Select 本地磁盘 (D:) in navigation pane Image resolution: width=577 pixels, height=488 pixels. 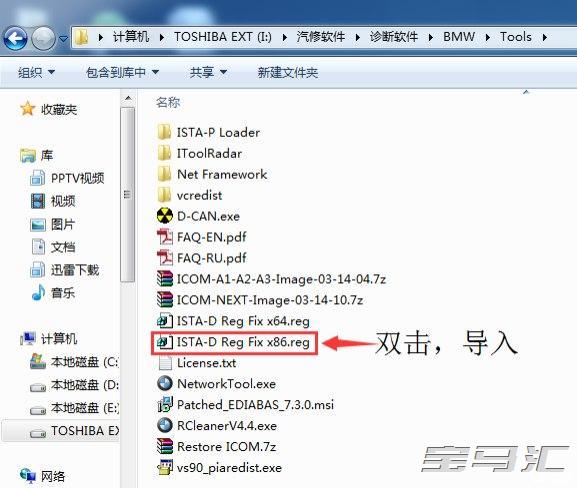(x=74, y=385)
